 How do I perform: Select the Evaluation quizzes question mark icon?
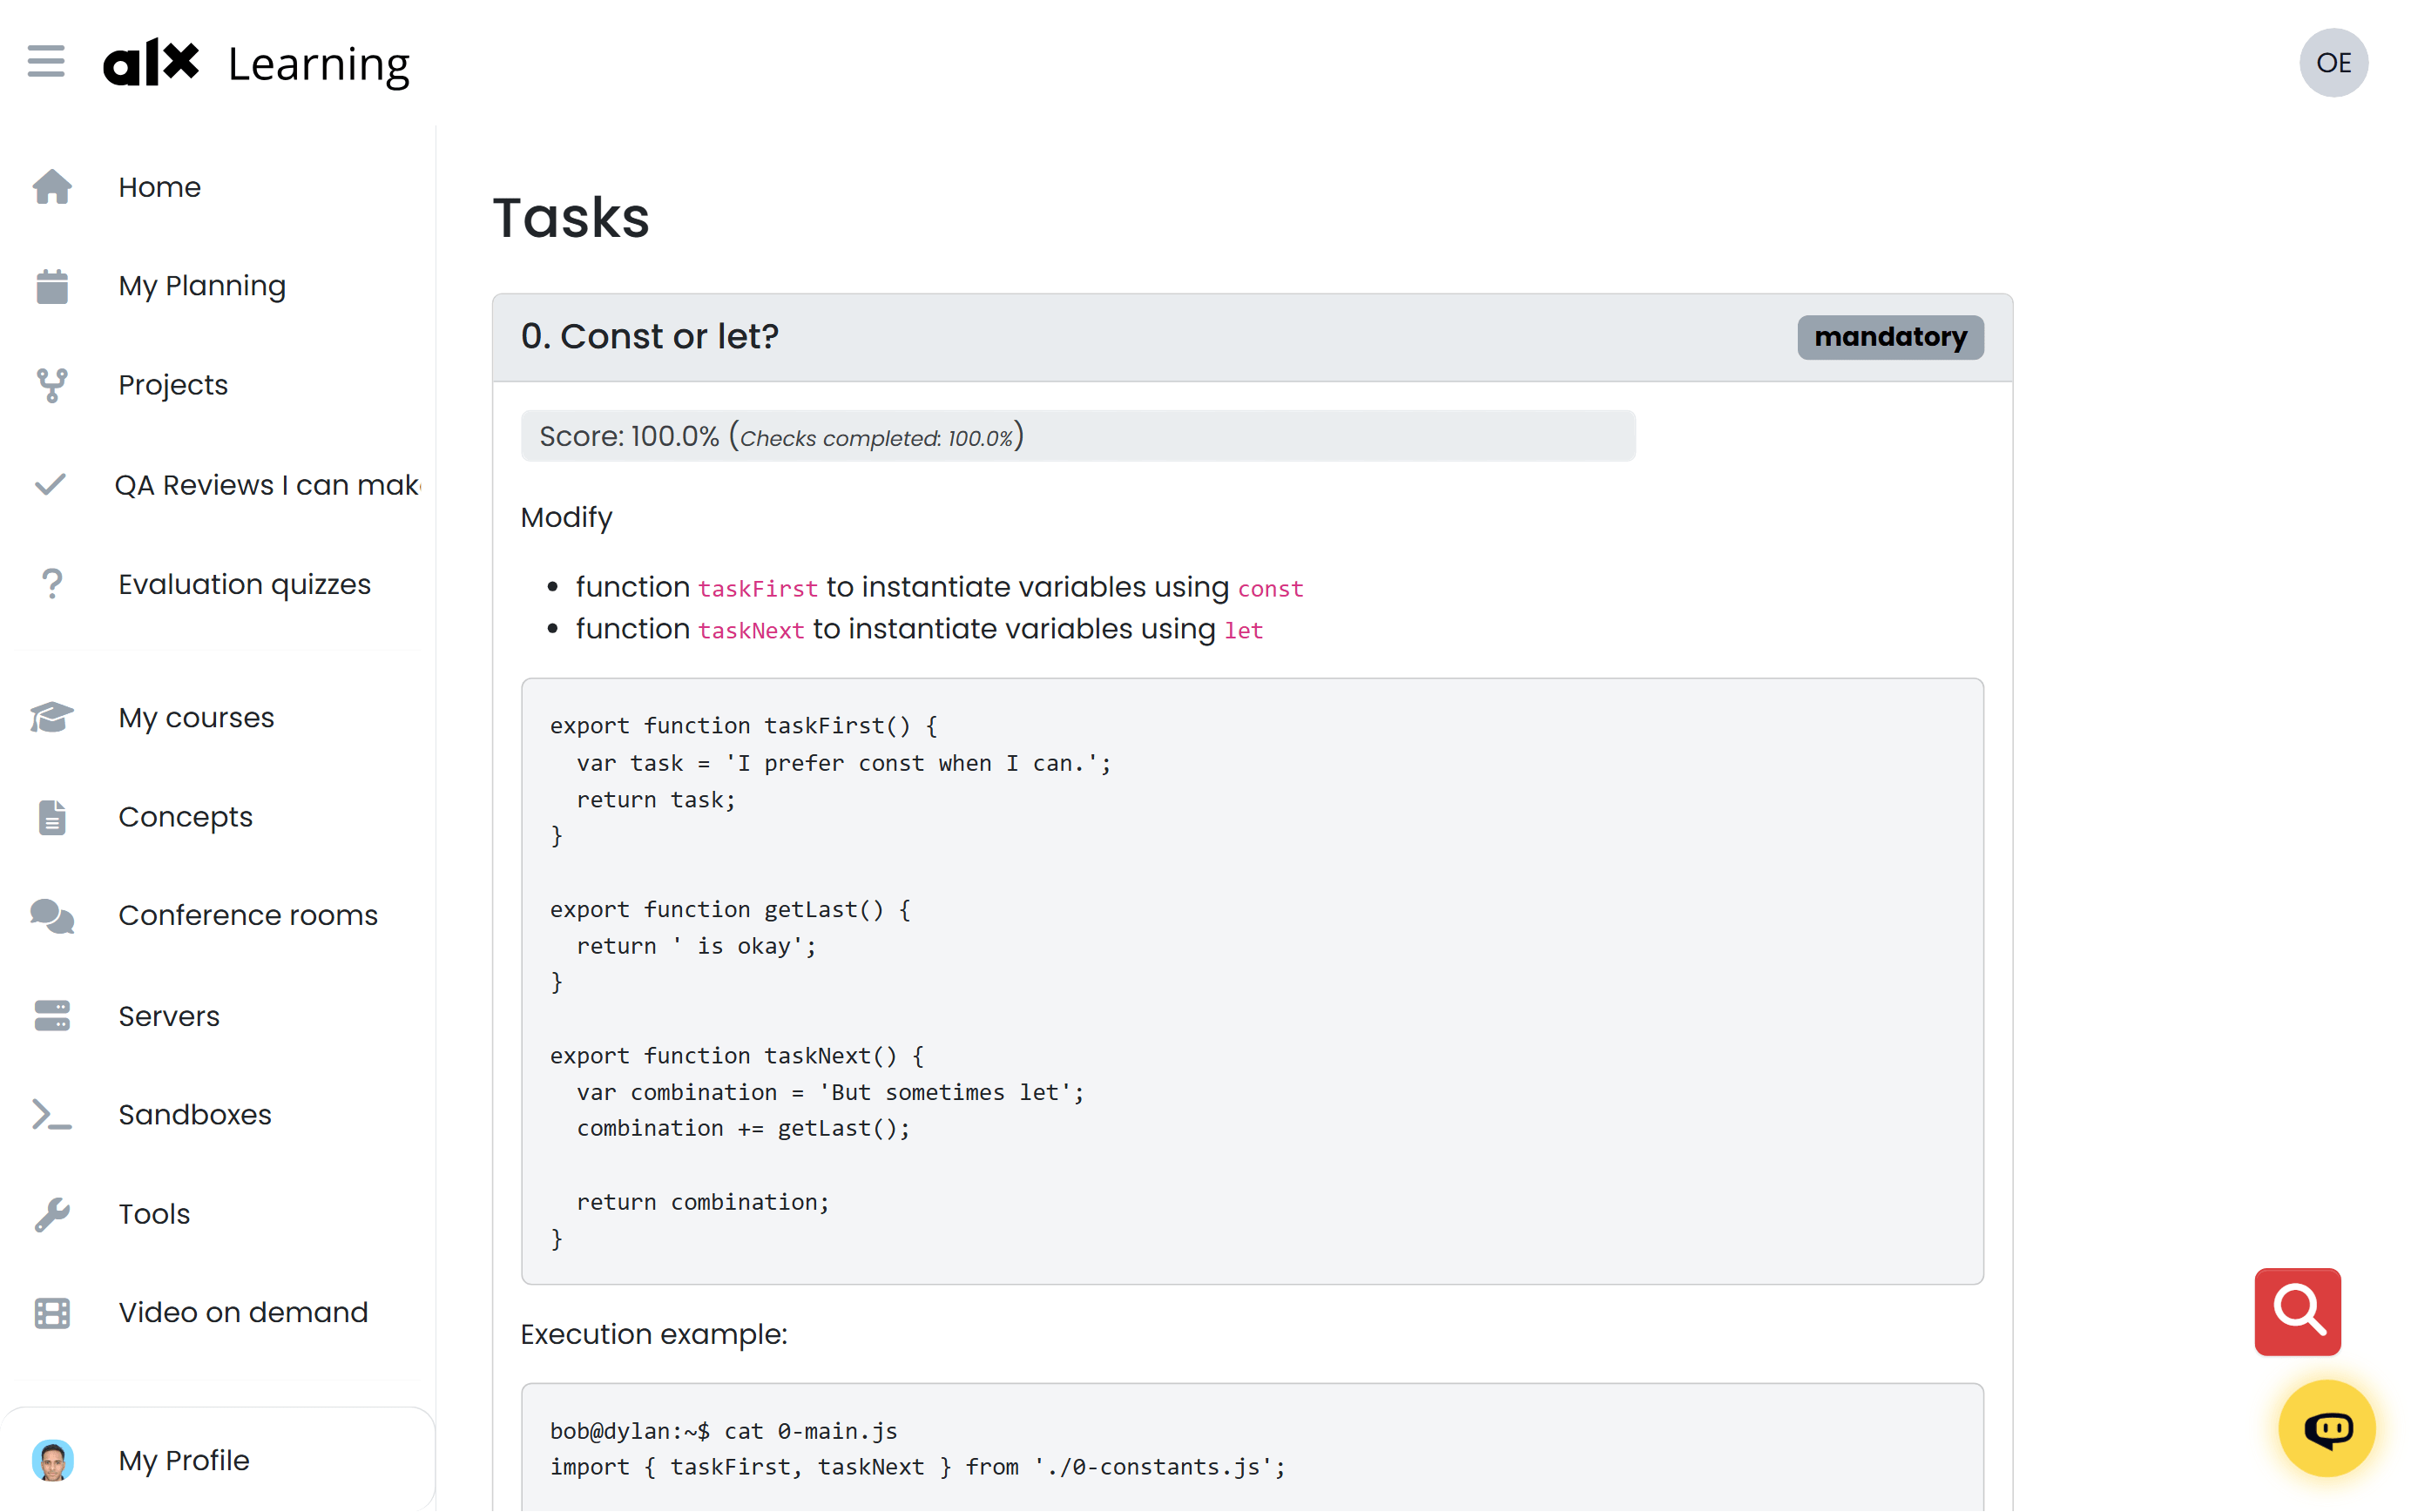52,583
